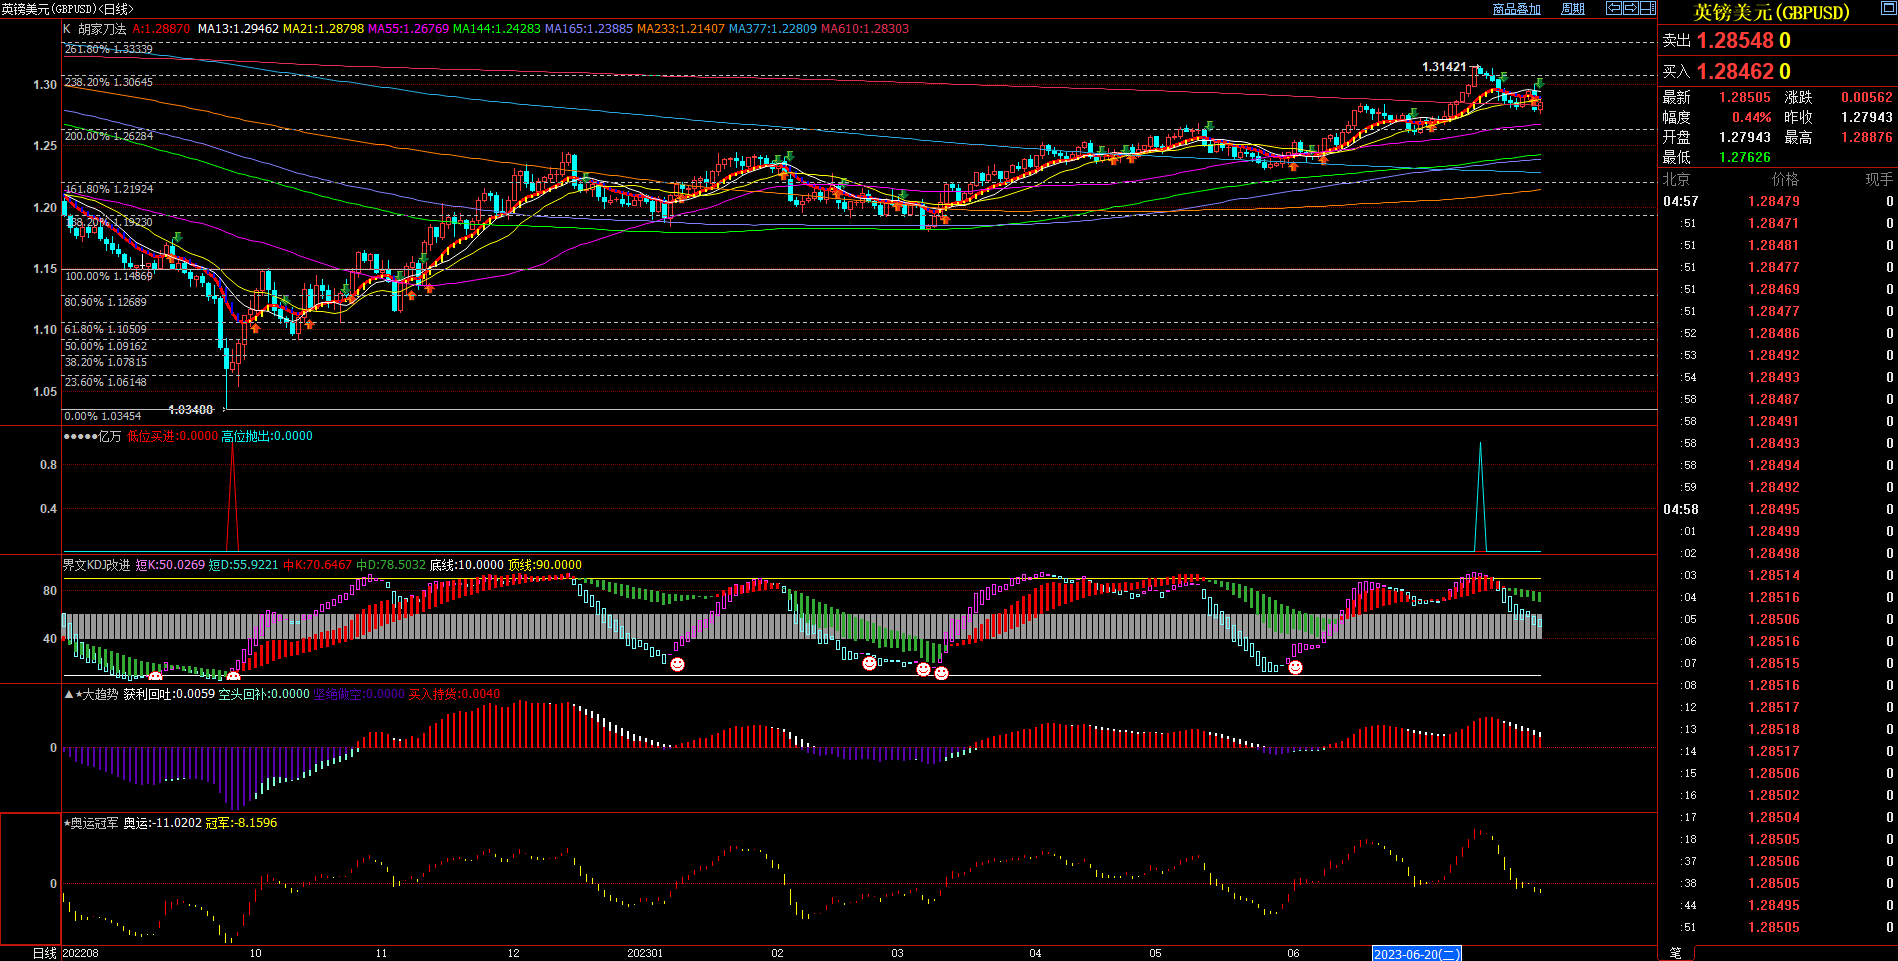Click the right arrow navigation icon

coord(1631,8)
